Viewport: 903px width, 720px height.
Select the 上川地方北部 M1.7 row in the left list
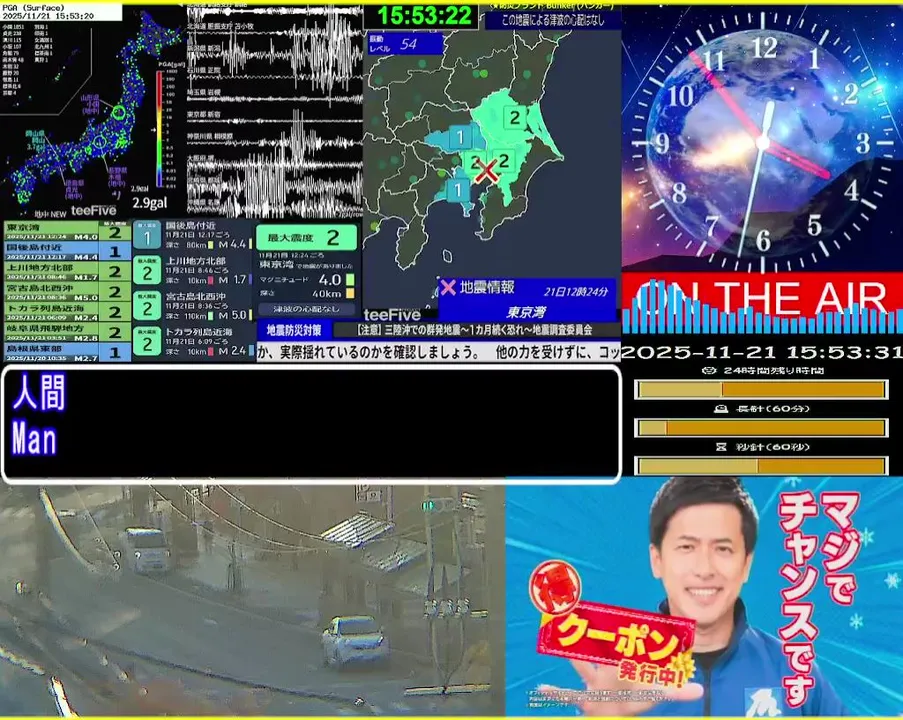pos(67,271)
